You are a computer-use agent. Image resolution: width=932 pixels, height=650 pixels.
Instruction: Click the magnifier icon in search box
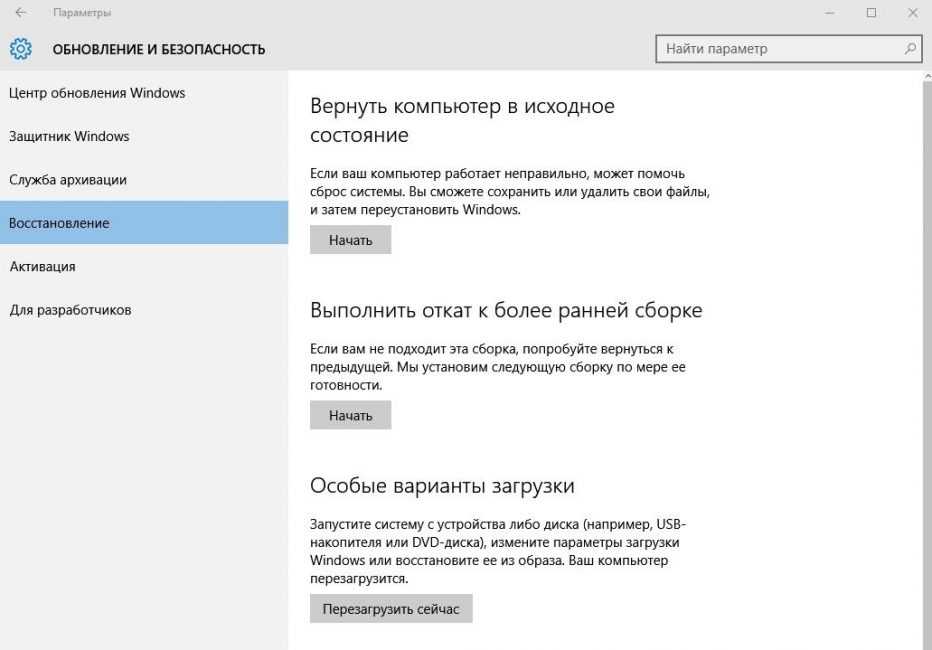coord(910,48)
